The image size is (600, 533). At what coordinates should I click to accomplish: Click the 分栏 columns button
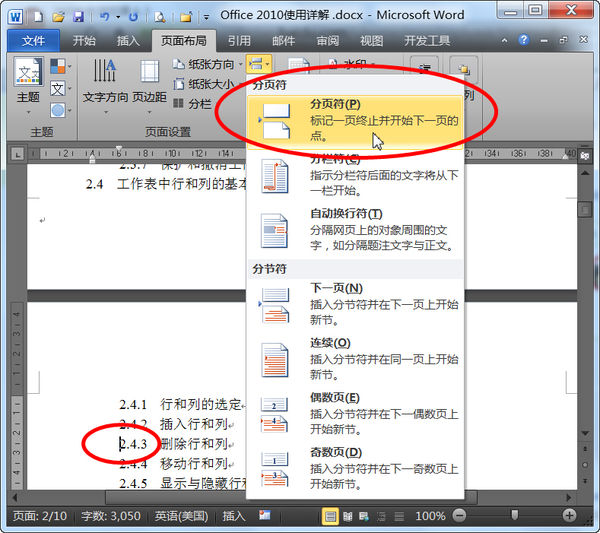192,103
